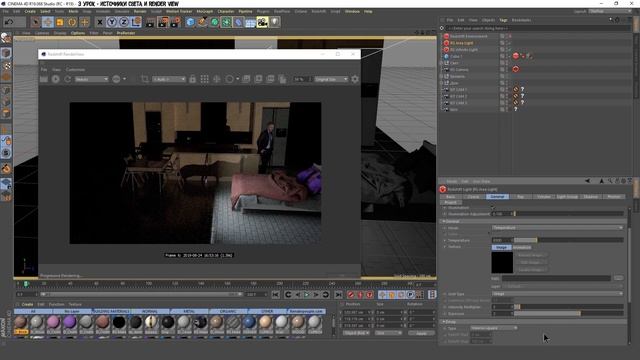Adjust the Temperature slider
This screenshot has width=640, height=360.
click(x=569, y=240)
